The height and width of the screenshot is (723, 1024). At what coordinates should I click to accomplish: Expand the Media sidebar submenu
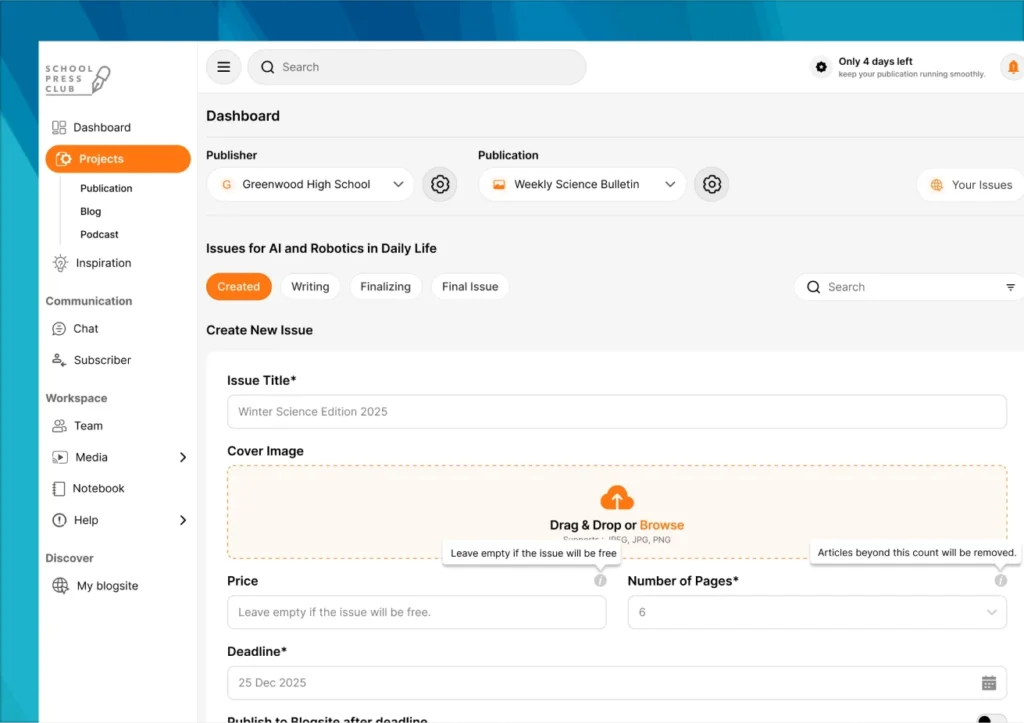(x=182, y=457)
